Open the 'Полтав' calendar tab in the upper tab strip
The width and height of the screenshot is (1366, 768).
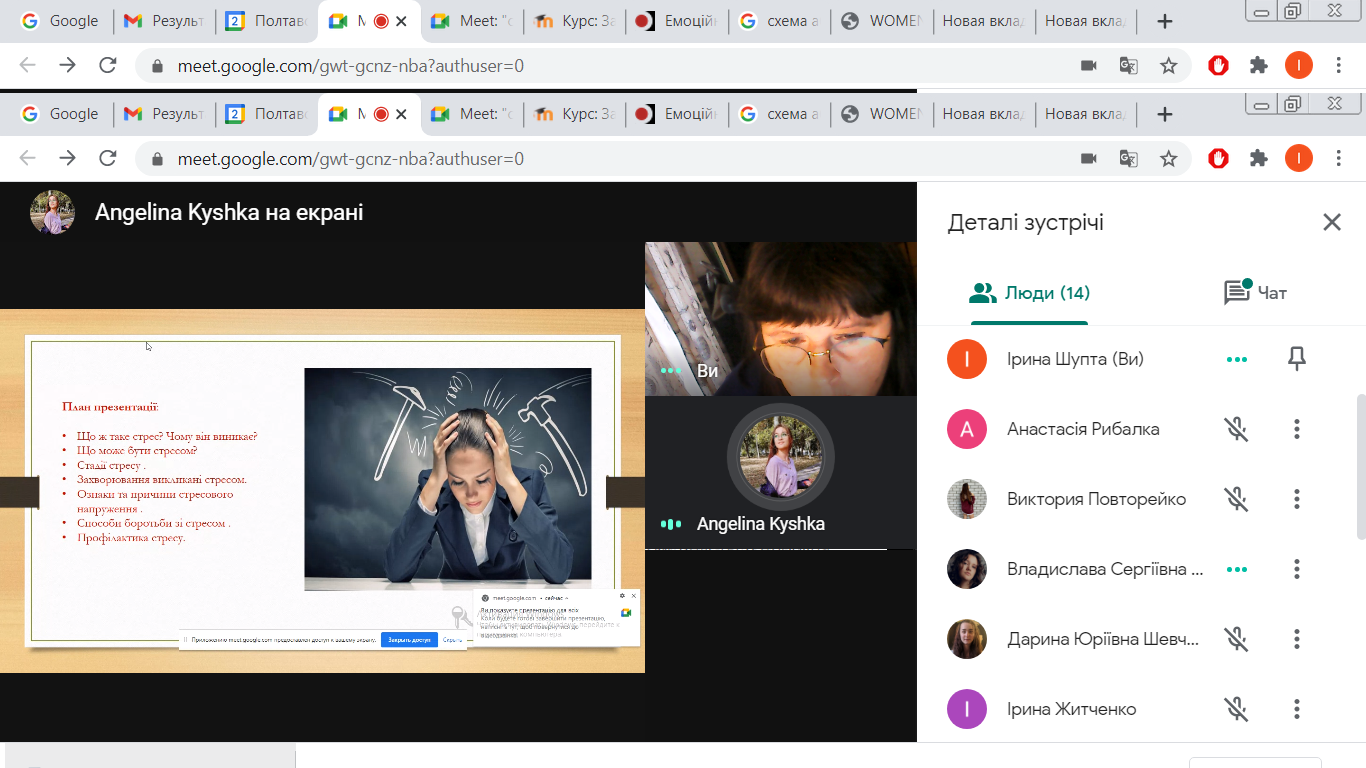click(x=266, y=22)
